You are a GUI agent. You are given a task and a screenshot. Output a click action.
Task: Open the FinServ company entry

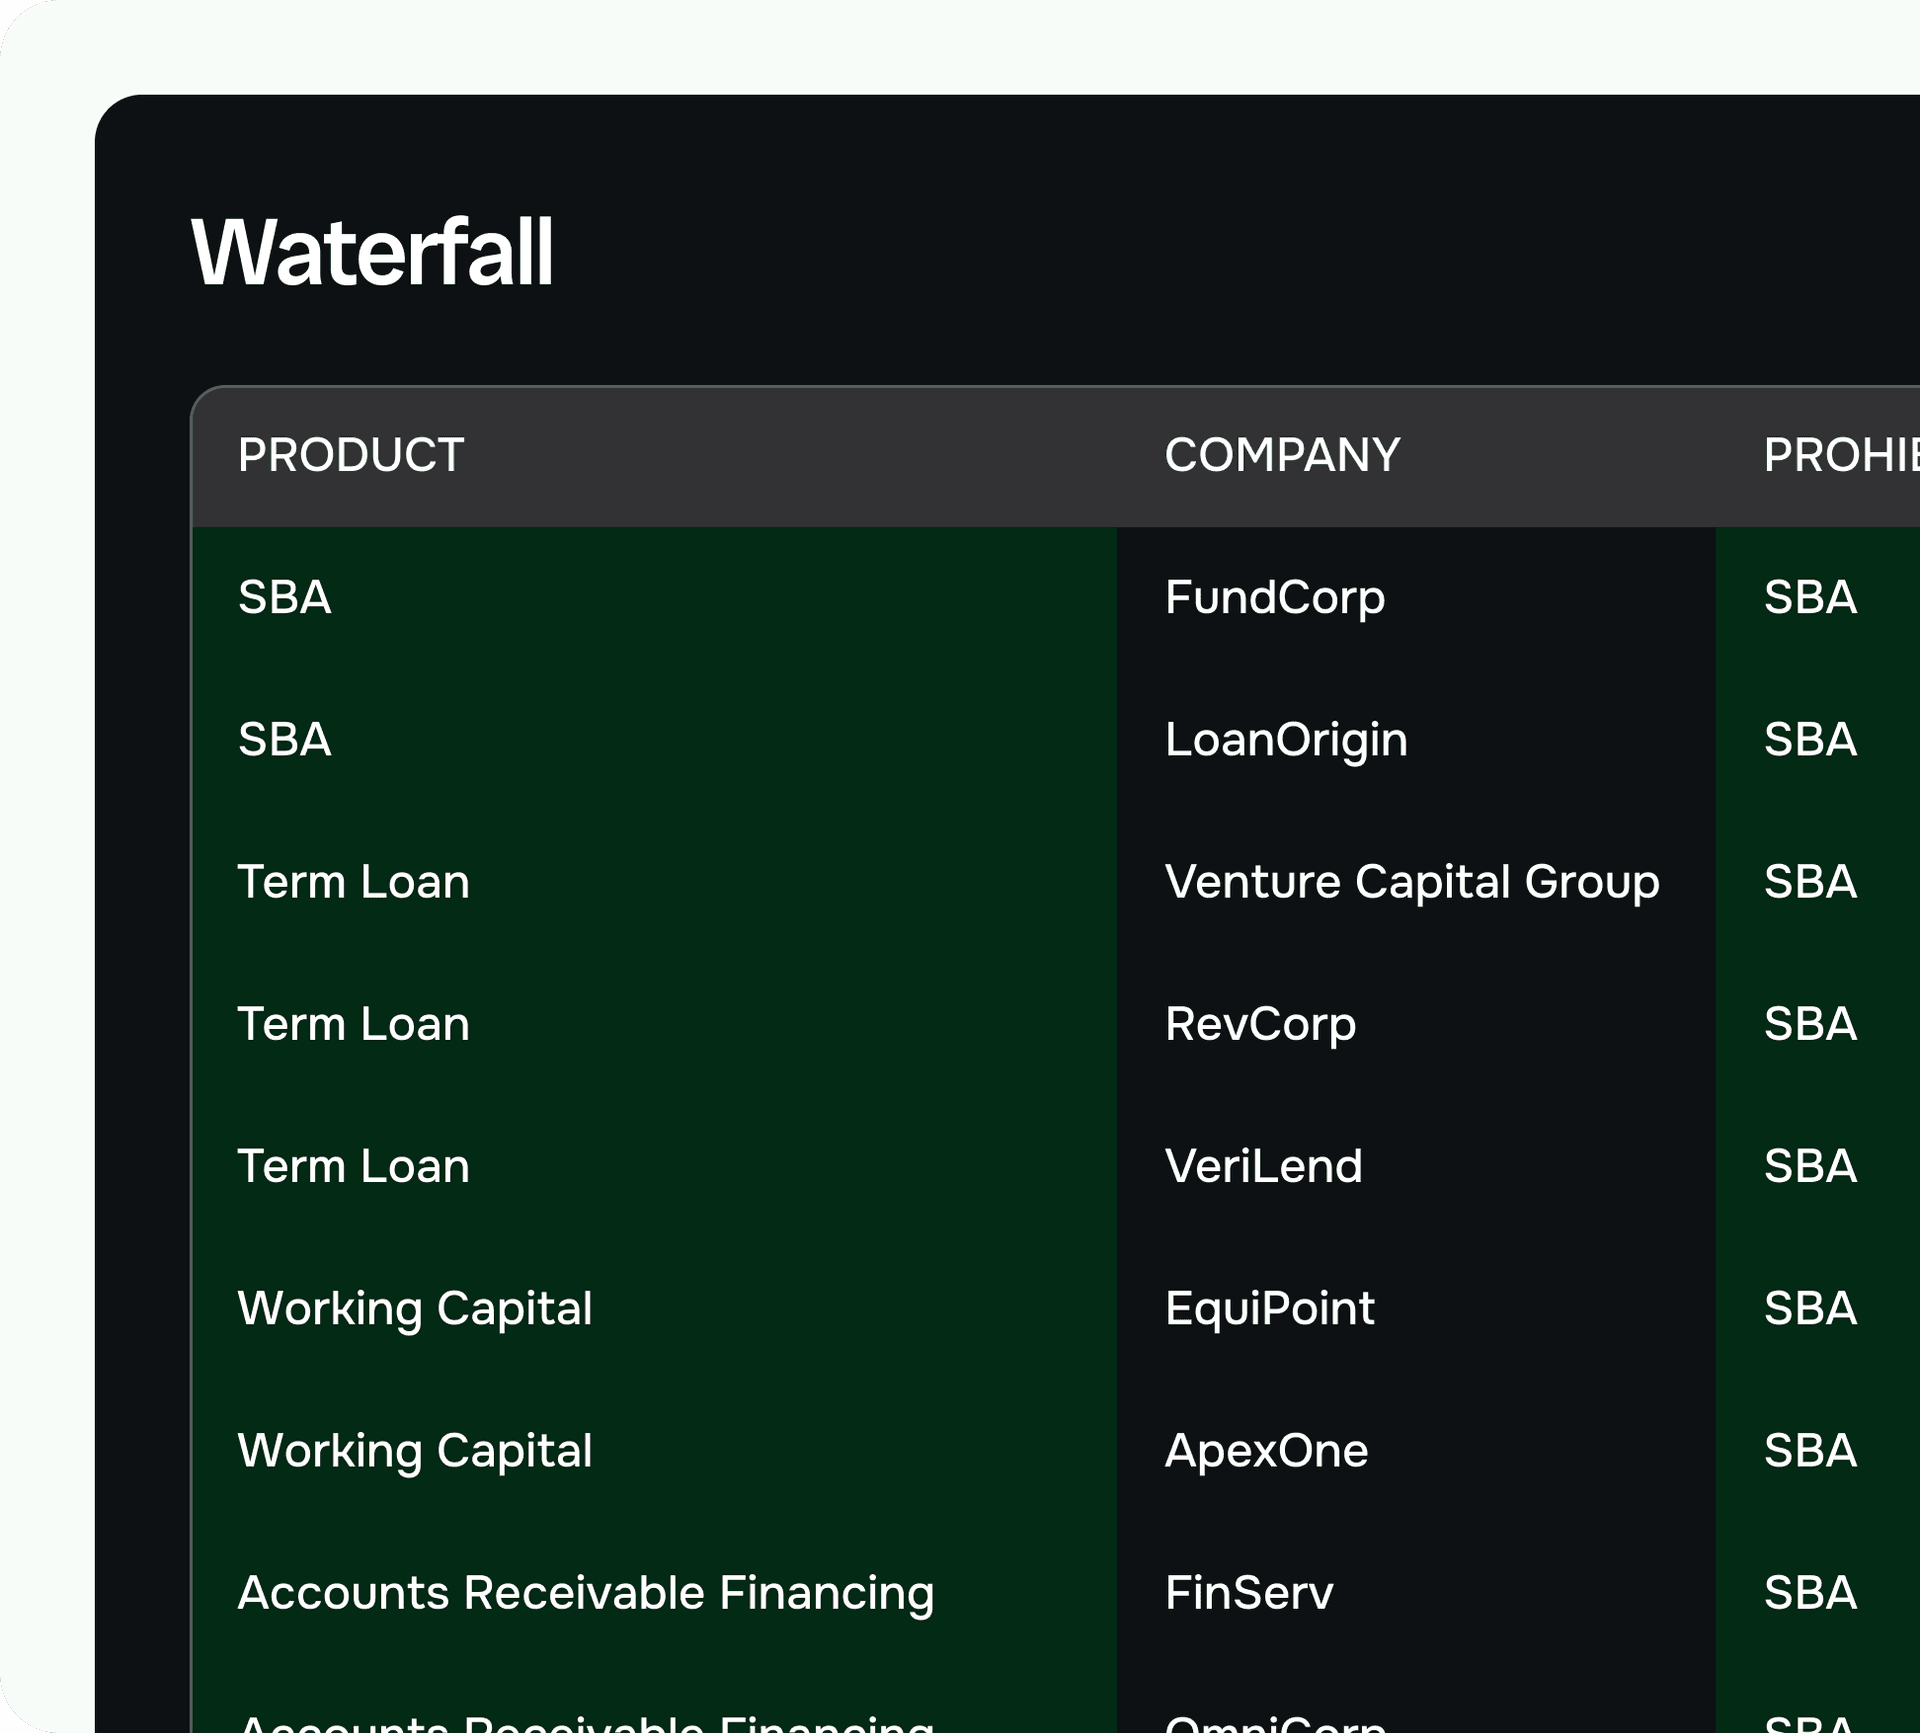(x=1249, y=1593)
